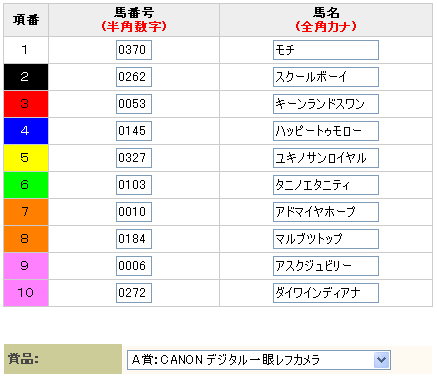Click the black row 2 color cell
The width and height of the screenshot is (437, 379).
[x=26, y=77]
